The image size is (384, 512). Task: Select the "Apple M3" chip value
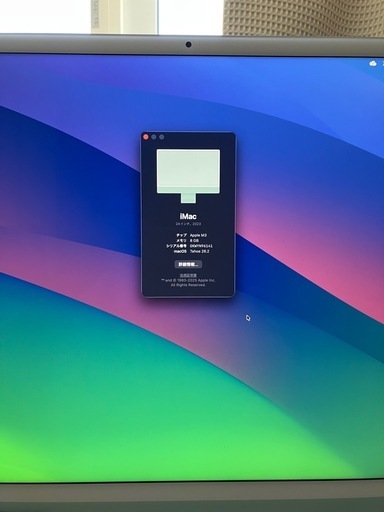tap(198, 235)
